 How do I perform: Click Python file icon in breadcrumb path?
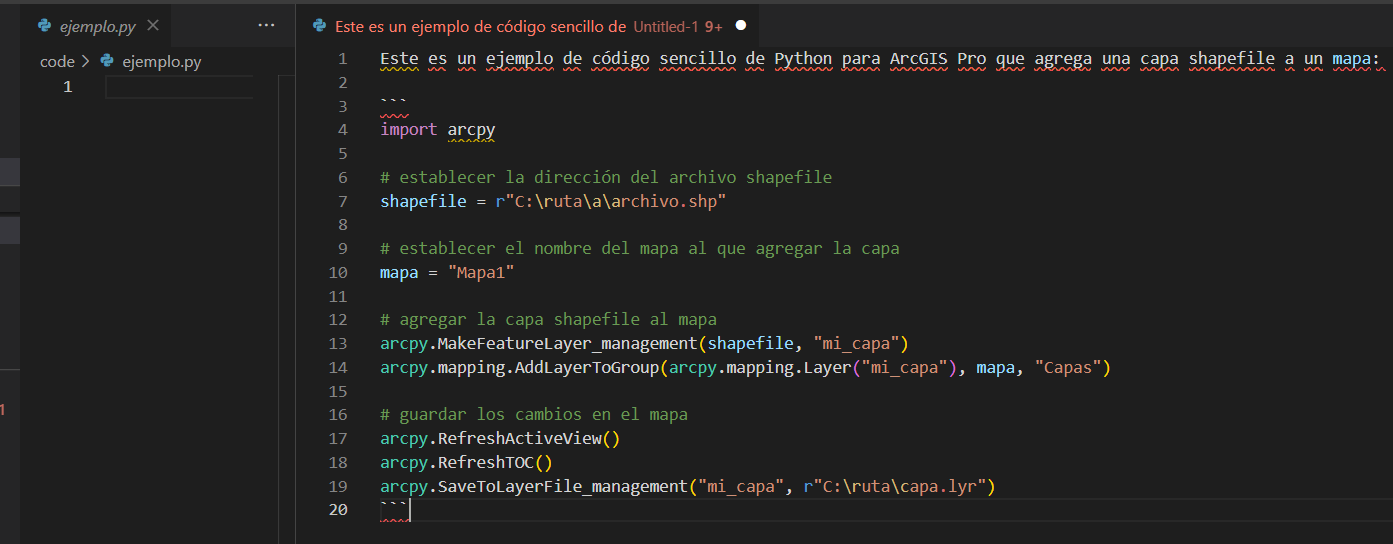[x=107, y=62]
